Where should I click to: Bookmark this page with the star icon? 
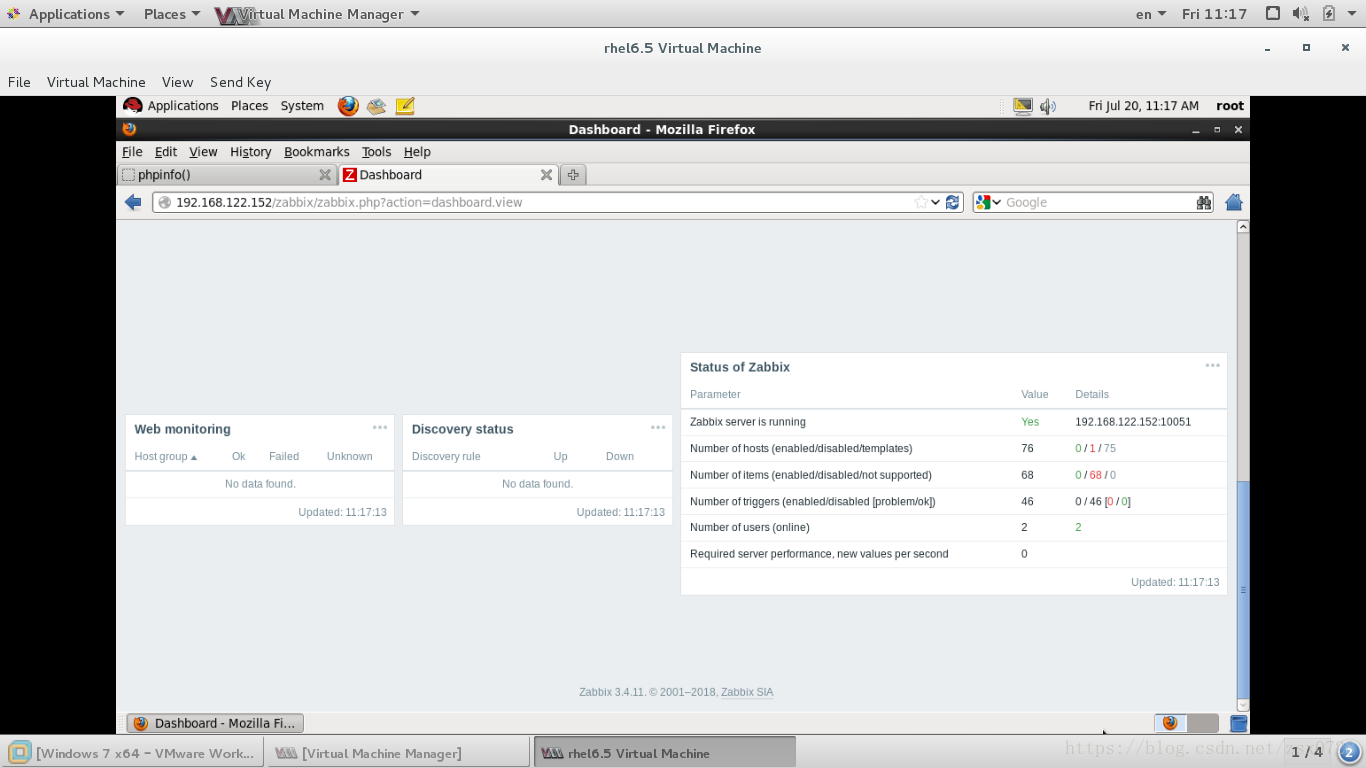tap(921, 202)
